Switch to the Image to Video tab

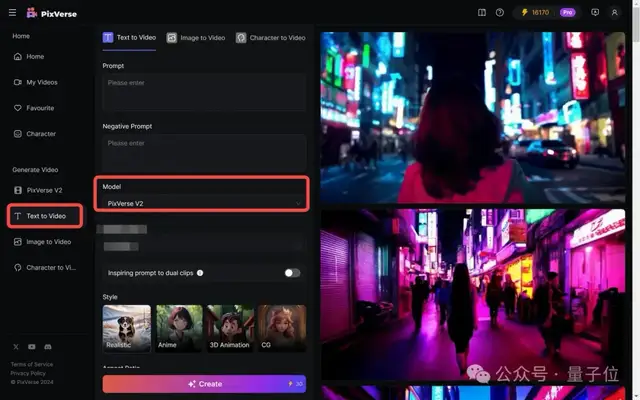click(x=195, y=38)
